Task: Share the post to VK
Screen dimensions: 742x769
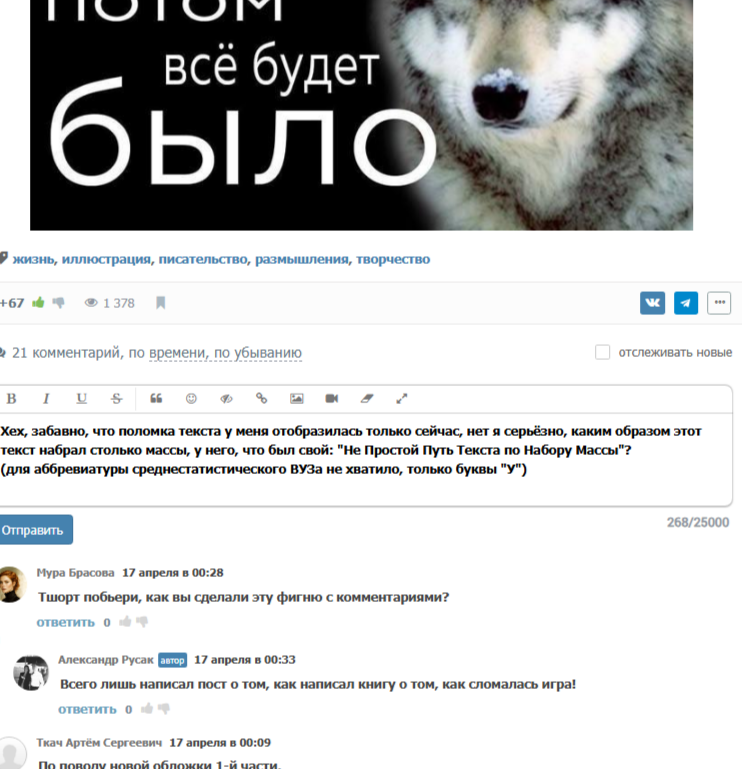Action: click(x=652, y=303)
